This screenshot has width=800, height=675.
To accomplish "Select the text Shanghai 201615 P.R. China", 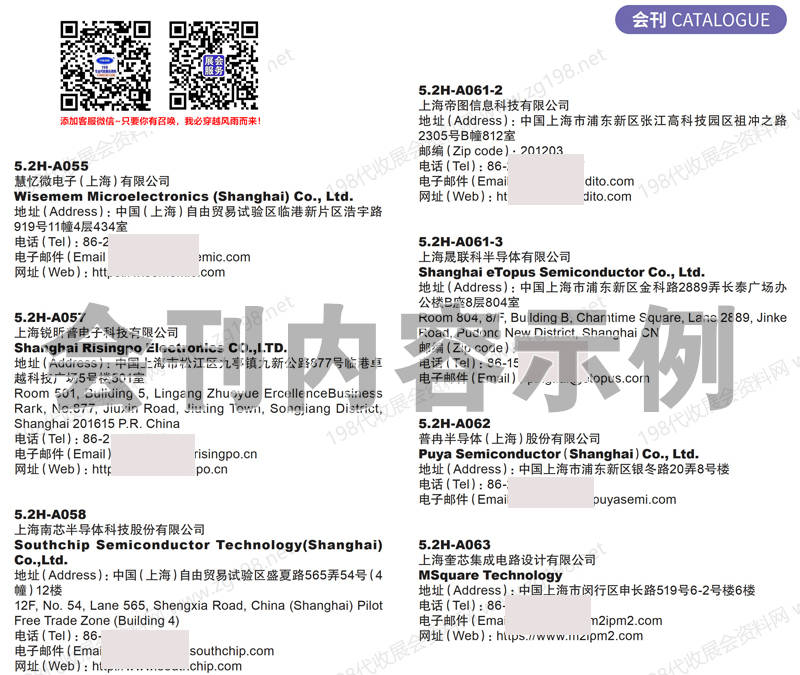I will (x=97, y=424).
